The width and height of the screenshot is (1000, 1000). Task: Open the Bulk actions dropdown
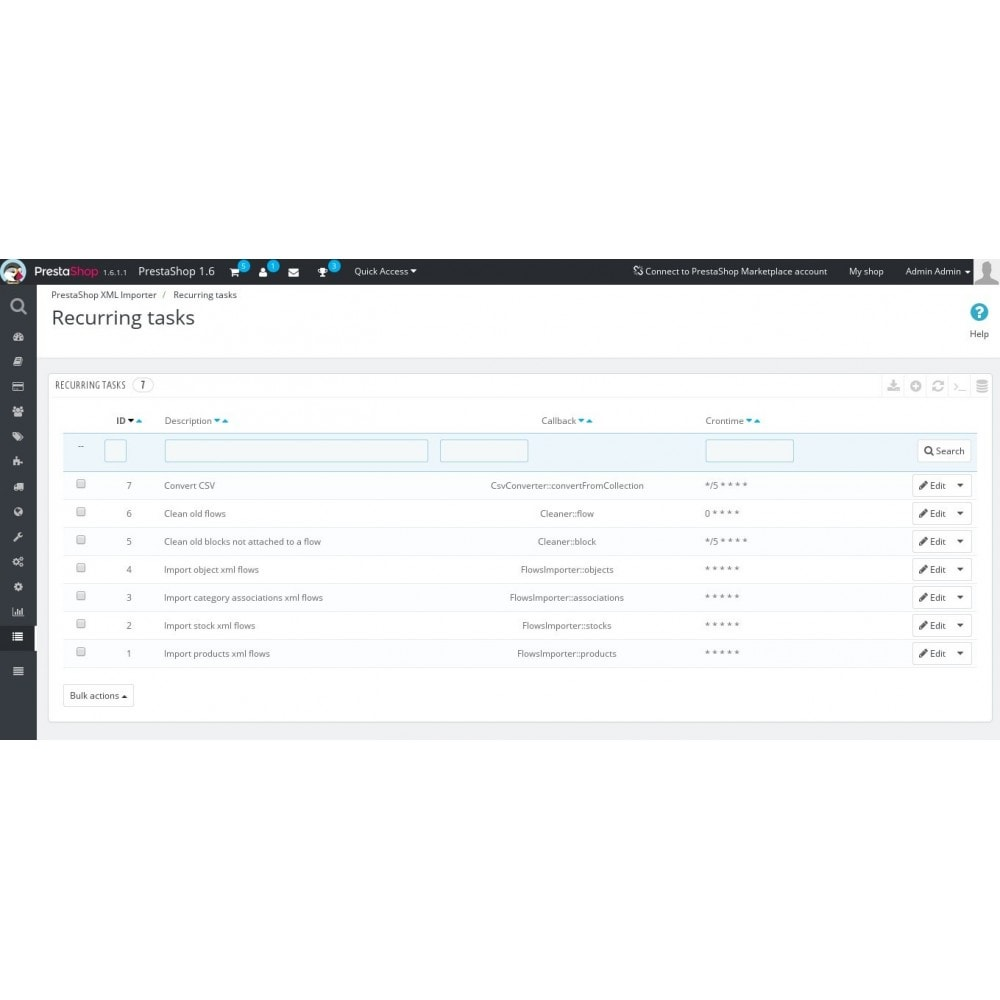click(x=98, y=696)
